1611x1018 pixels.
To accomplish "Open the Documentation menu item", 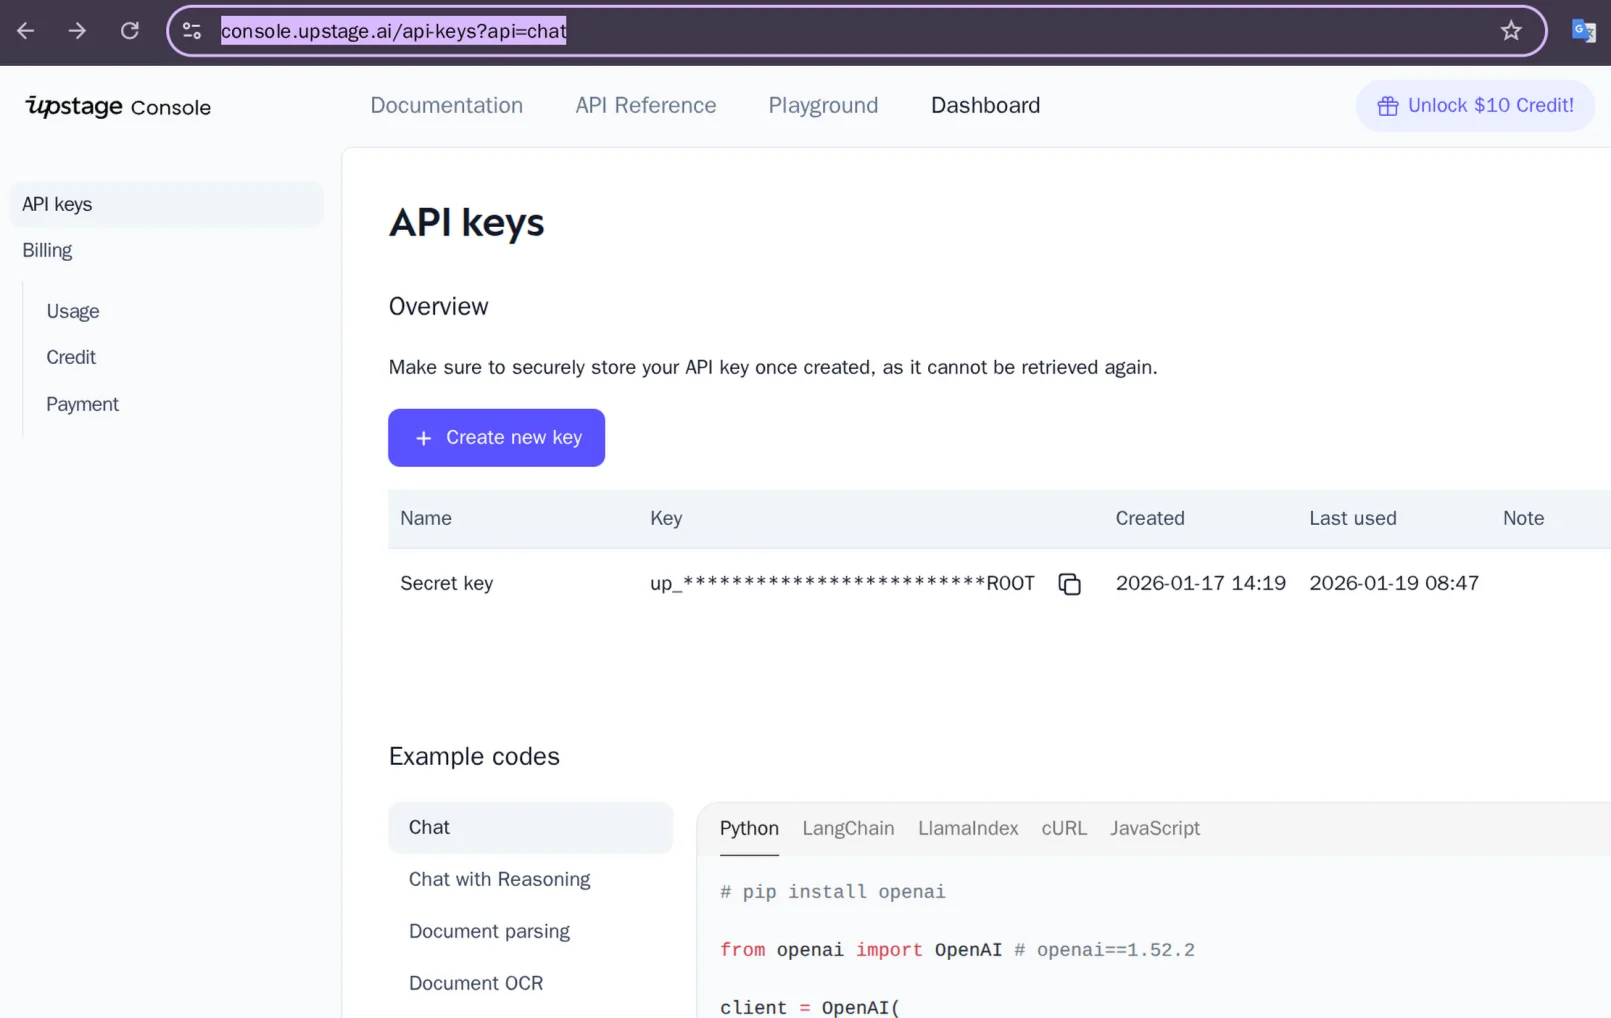I will (x=446, y=106).
